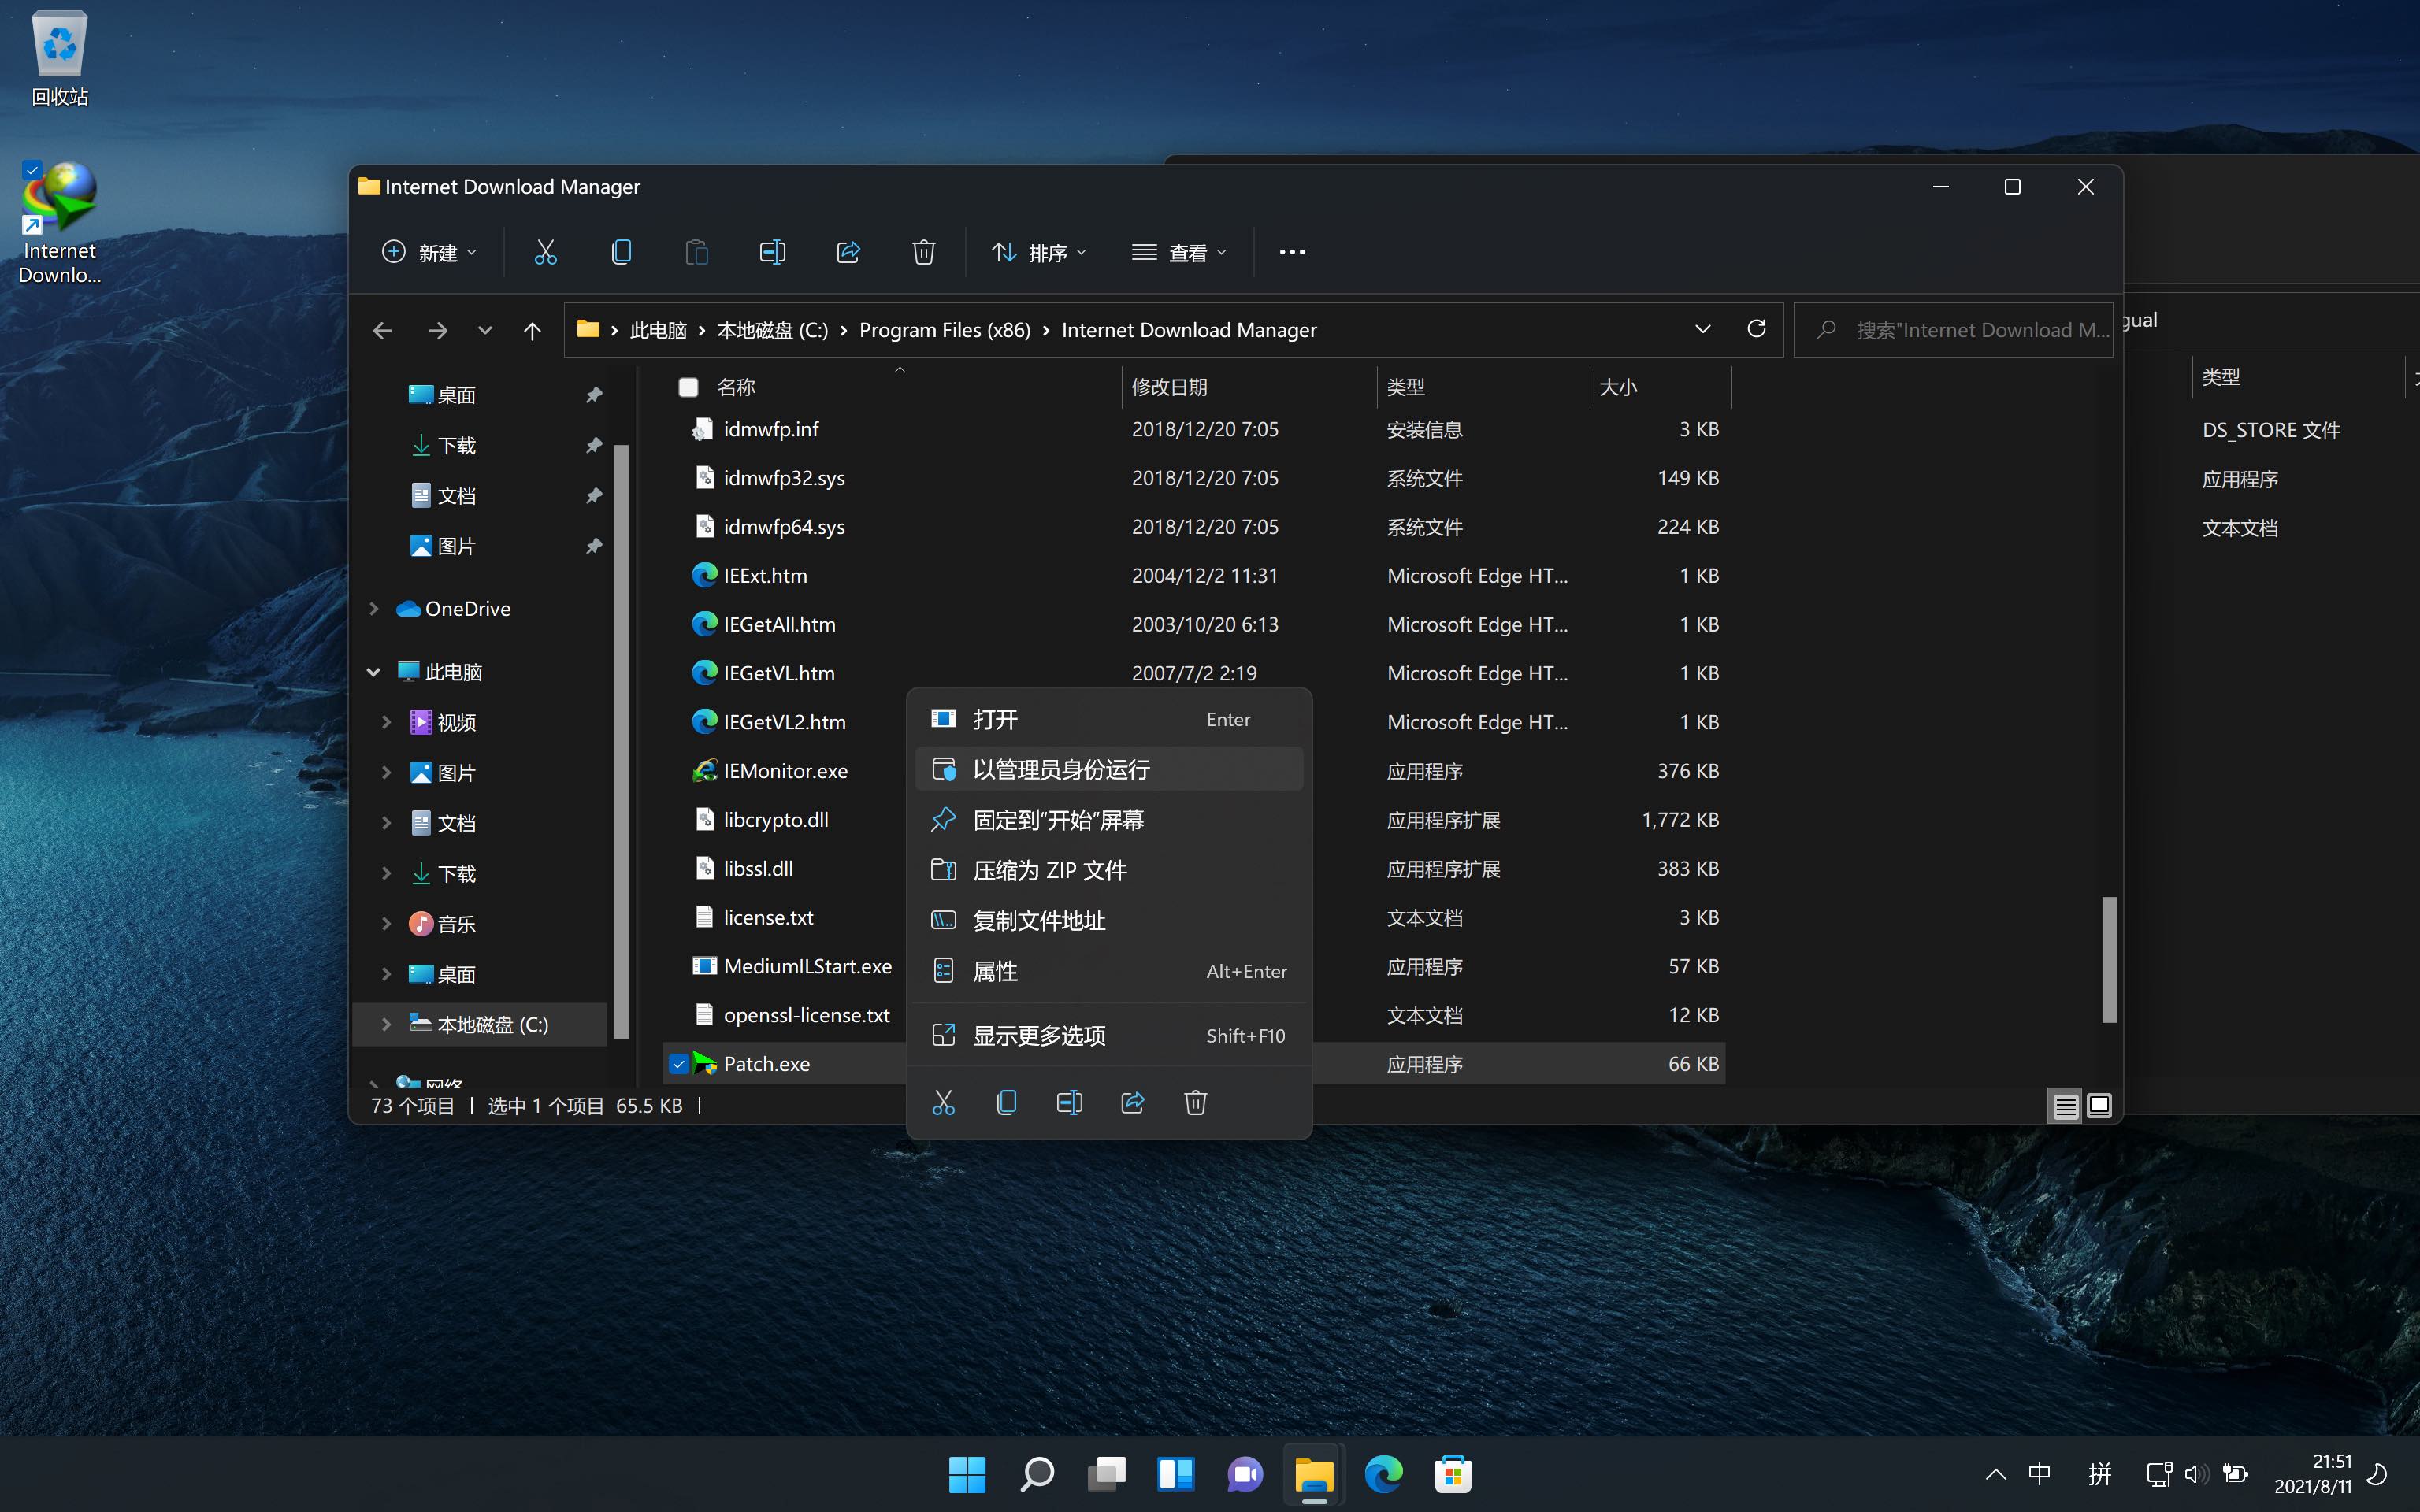Click the New (新建) button
This screenshot has height=1512, width=2420.
430,252
